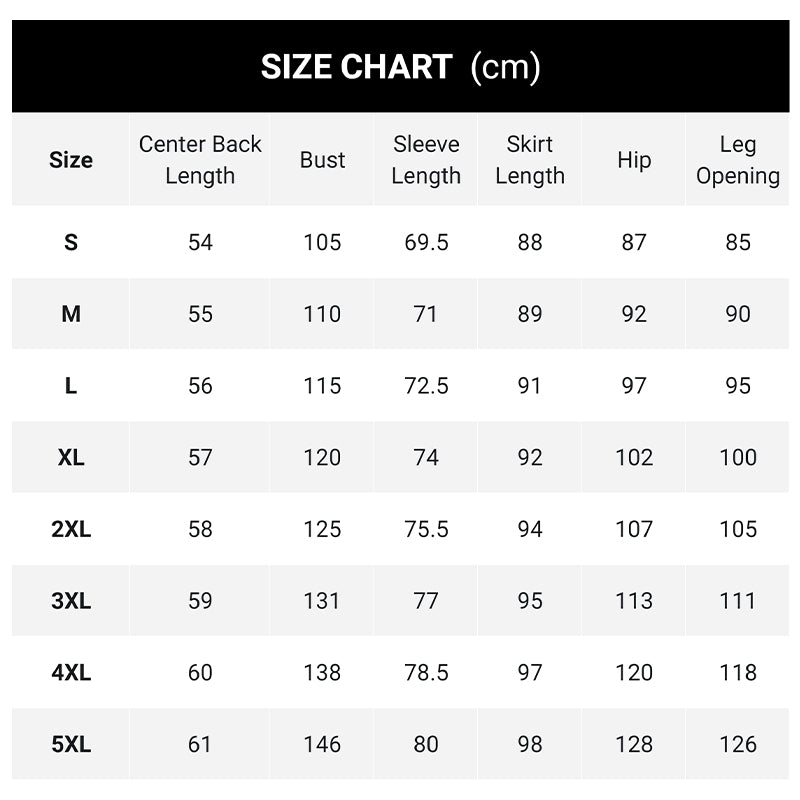Image resolution: width=800 pixels, height=800 pixels.
Task: Select the Hip column header
Action: coord(634,160)
